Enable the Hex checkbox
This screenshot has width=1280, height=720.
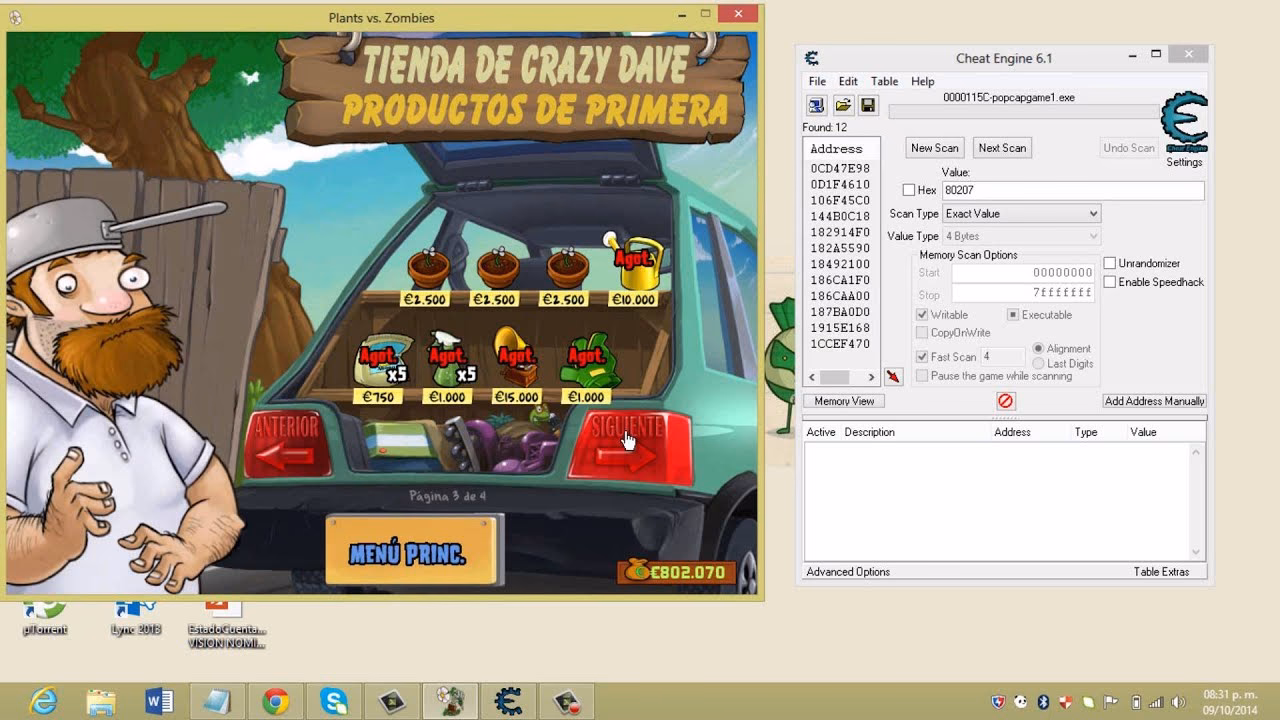[x=908, y=190]
